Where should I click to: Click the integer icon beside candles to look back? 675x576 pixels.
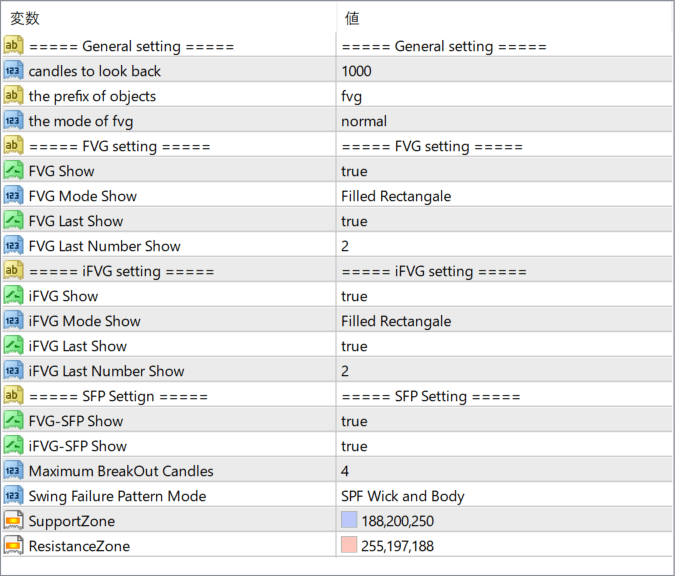(x=13, y=71)
